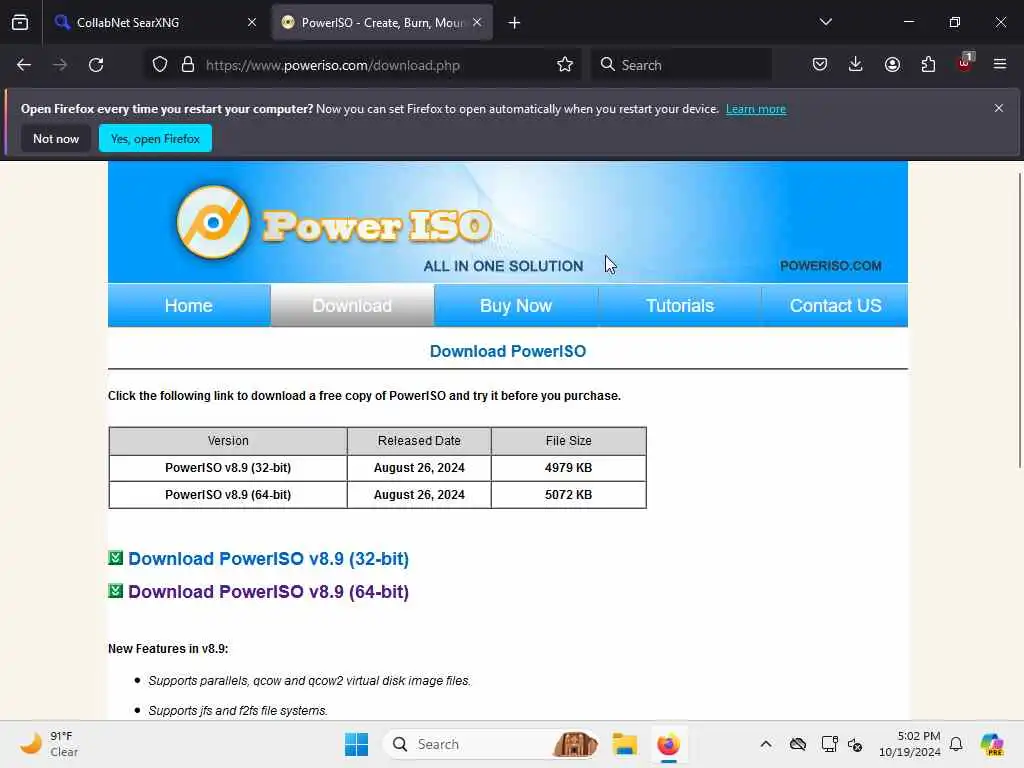Click the green icon beside 32-bit download
The width and height of the screenshot is (1024, 768).
116,558
